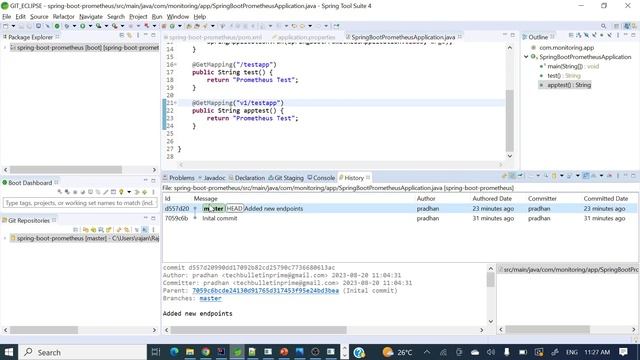640x360 pixels.
Task: Click the green Run button in main toolbar
Action: pos(83,26)
